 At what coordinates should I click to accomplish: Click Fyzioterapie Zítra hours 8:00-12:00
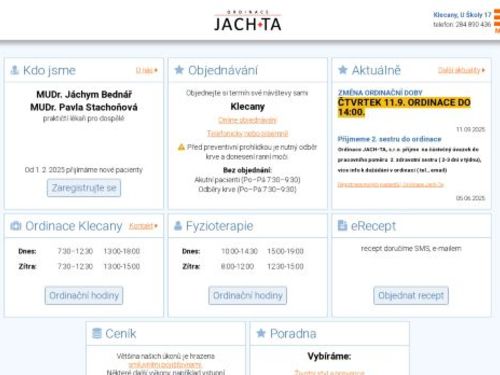237,266
